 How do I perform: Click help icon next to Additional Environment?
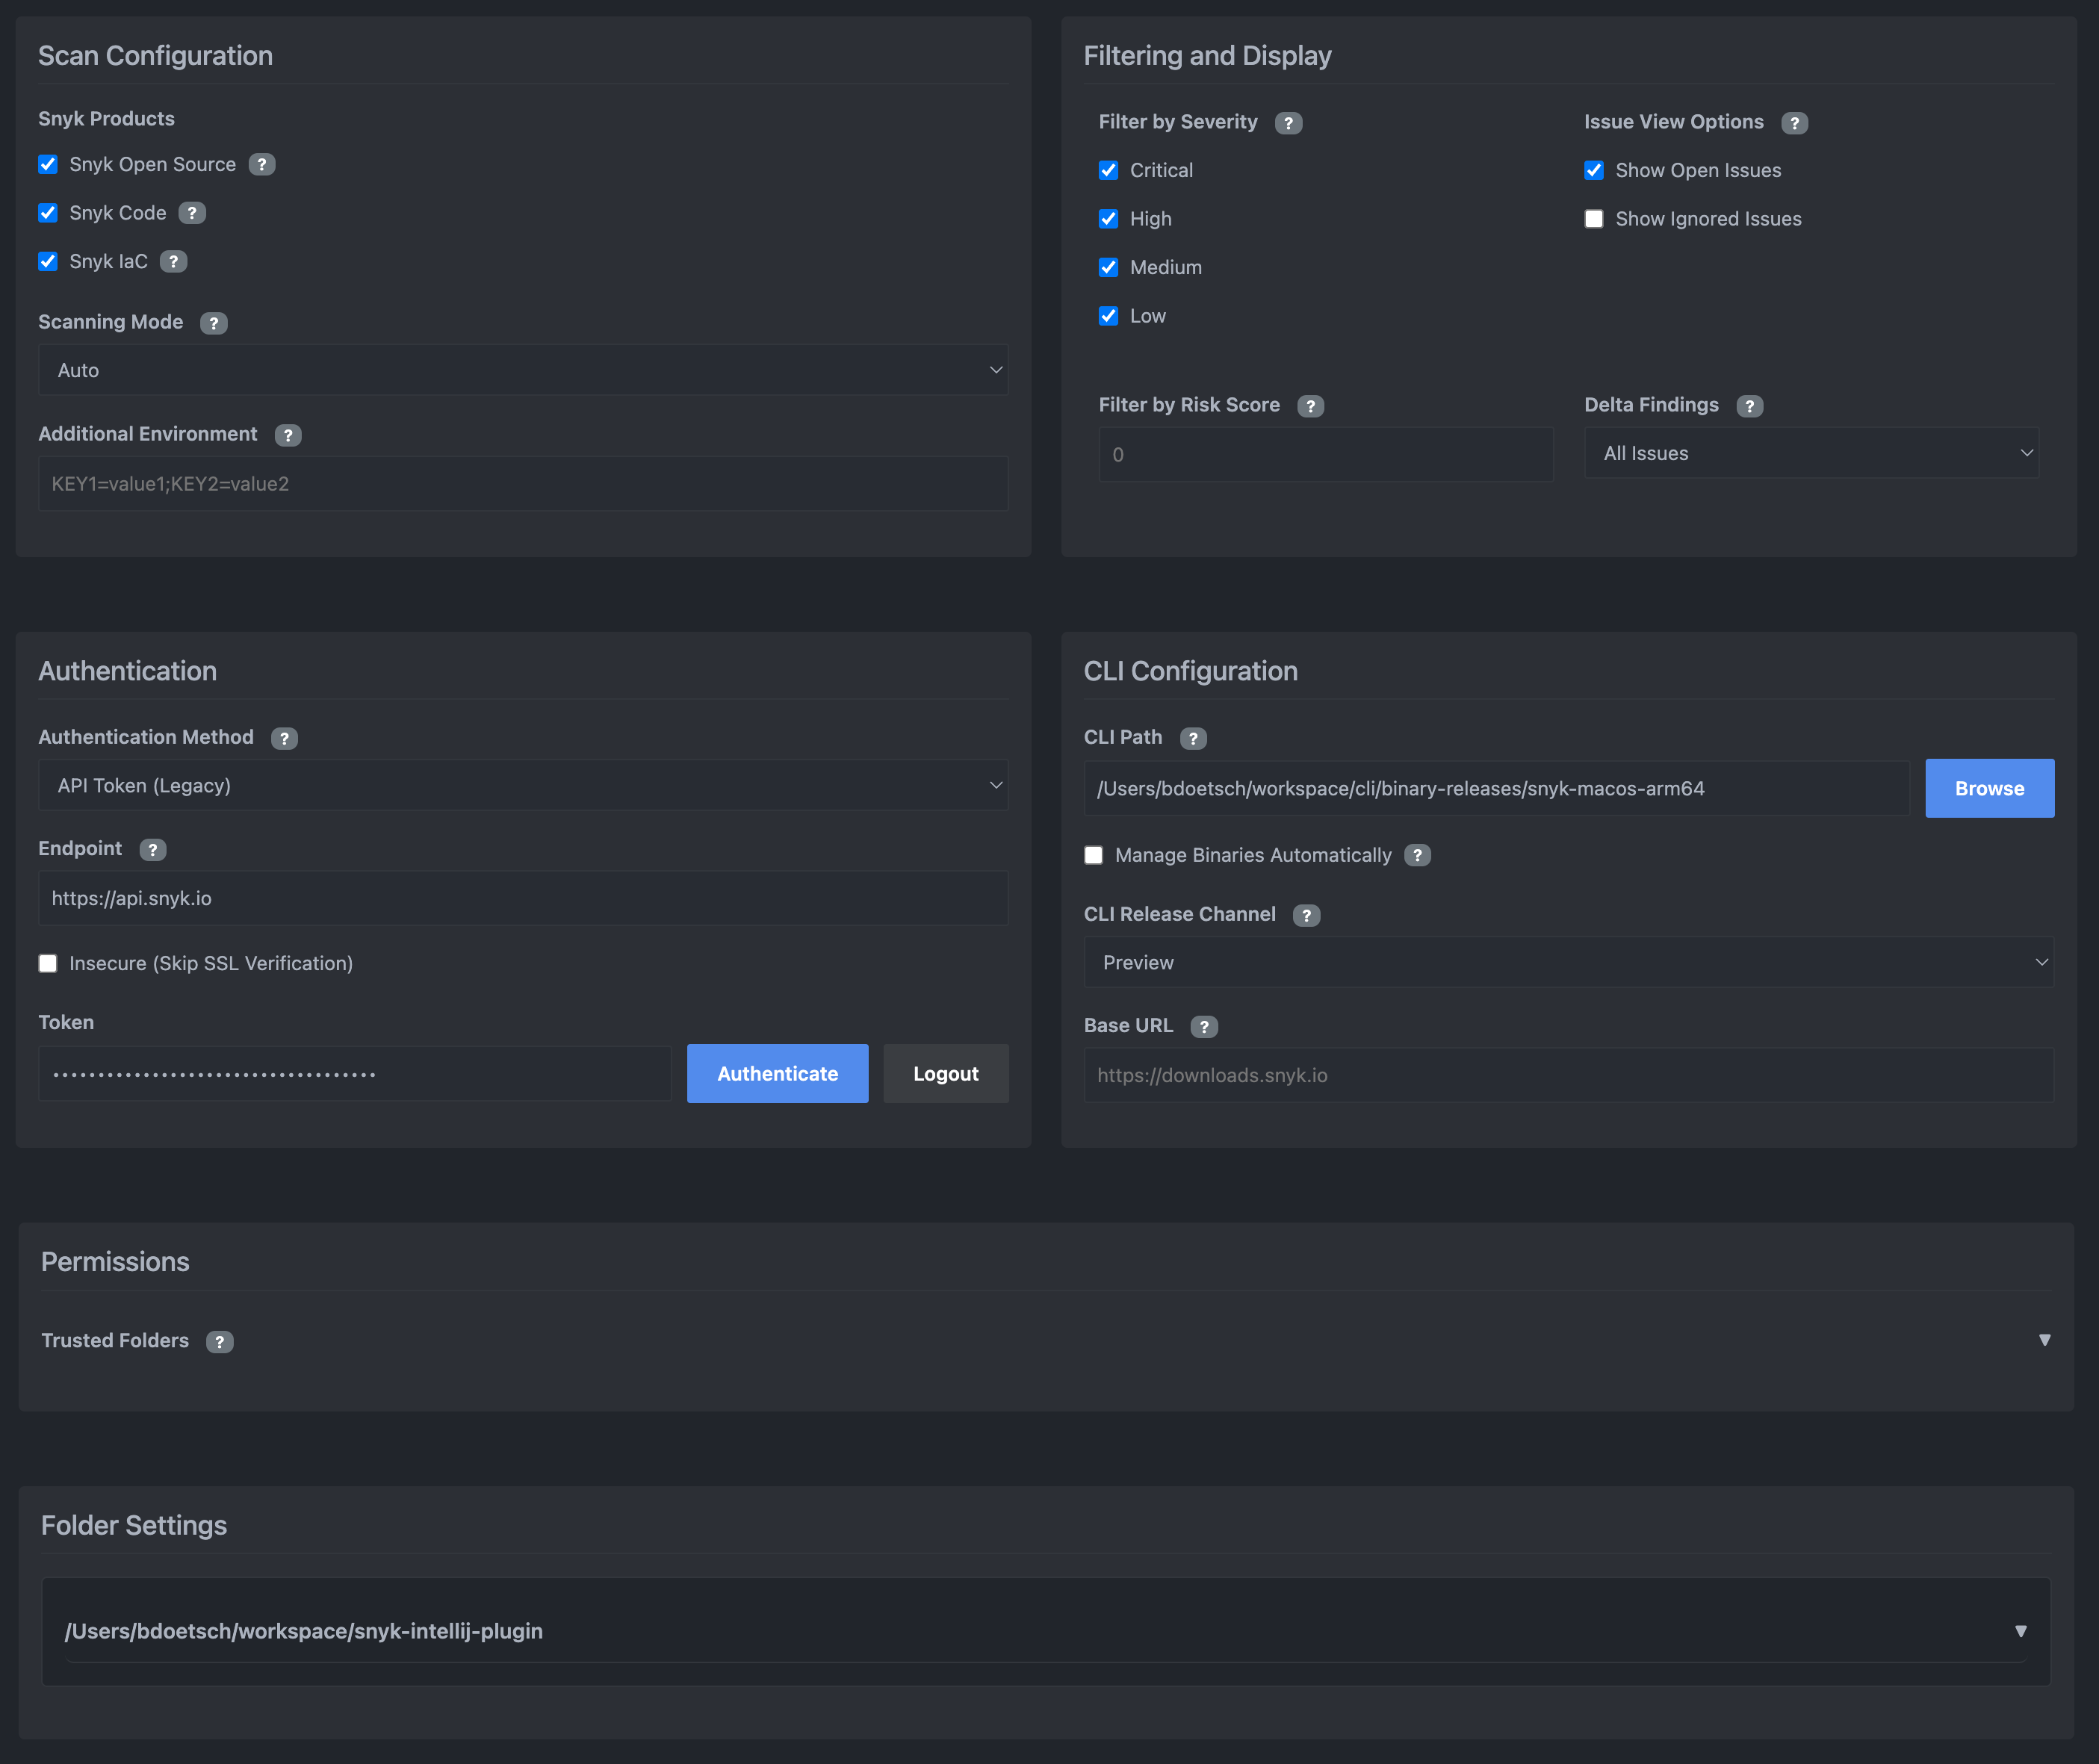(288, 435)
